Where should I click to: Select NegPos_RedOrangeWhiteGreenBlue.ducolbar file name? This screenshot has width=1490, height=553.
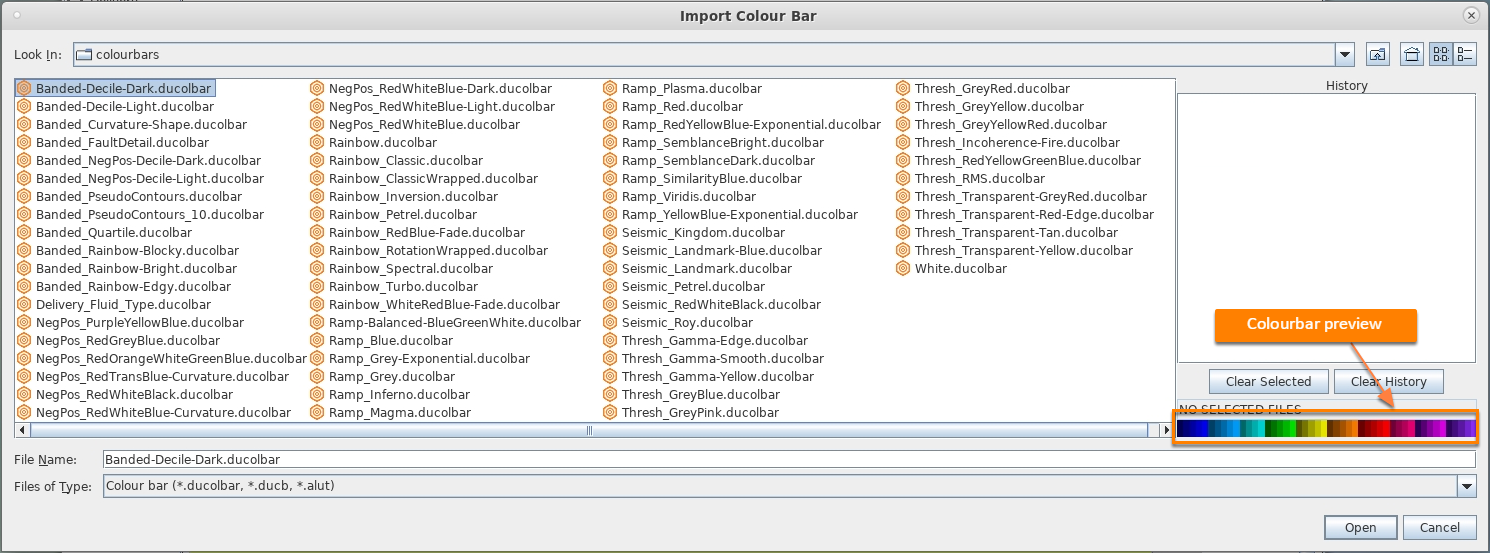[171, 358]
